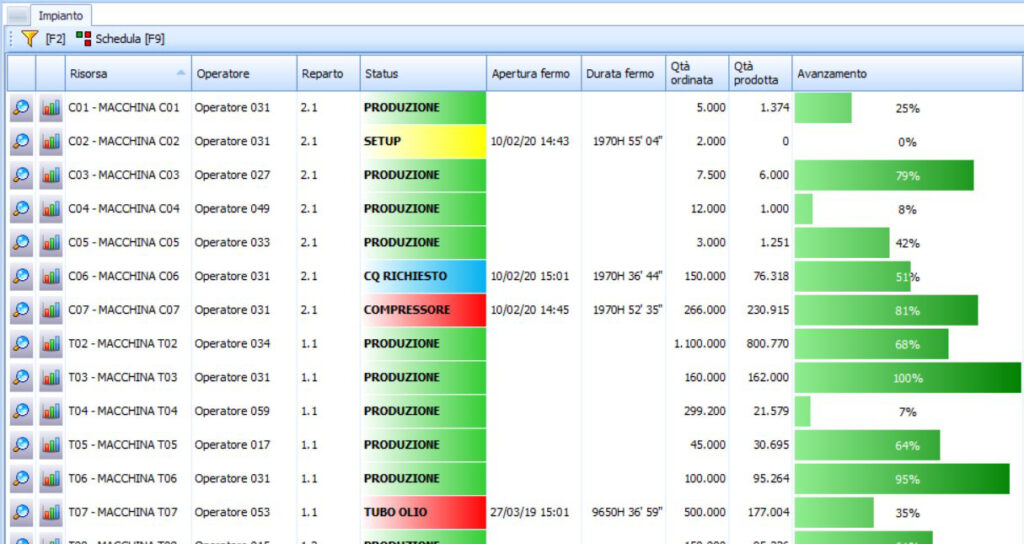Select the yellow SETUP status cell
The image size is (1024, 544).
tap(422, 142)
